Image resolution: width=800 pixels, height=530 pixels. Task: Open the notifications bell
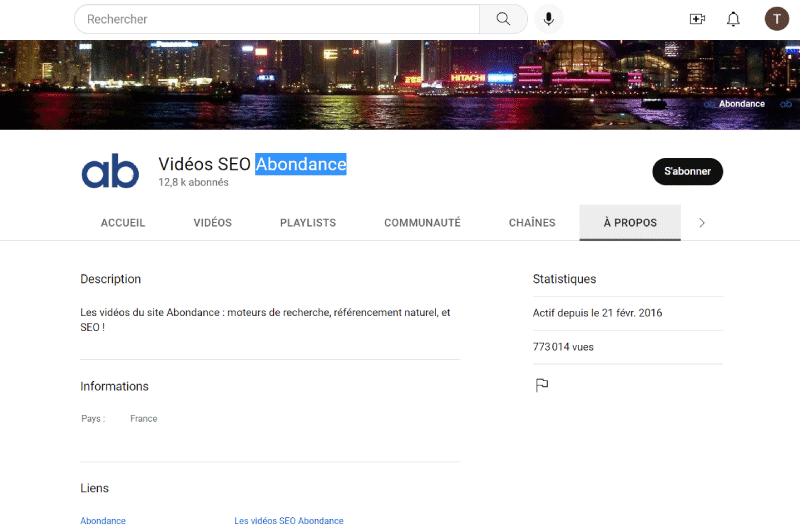coord(733,19)
